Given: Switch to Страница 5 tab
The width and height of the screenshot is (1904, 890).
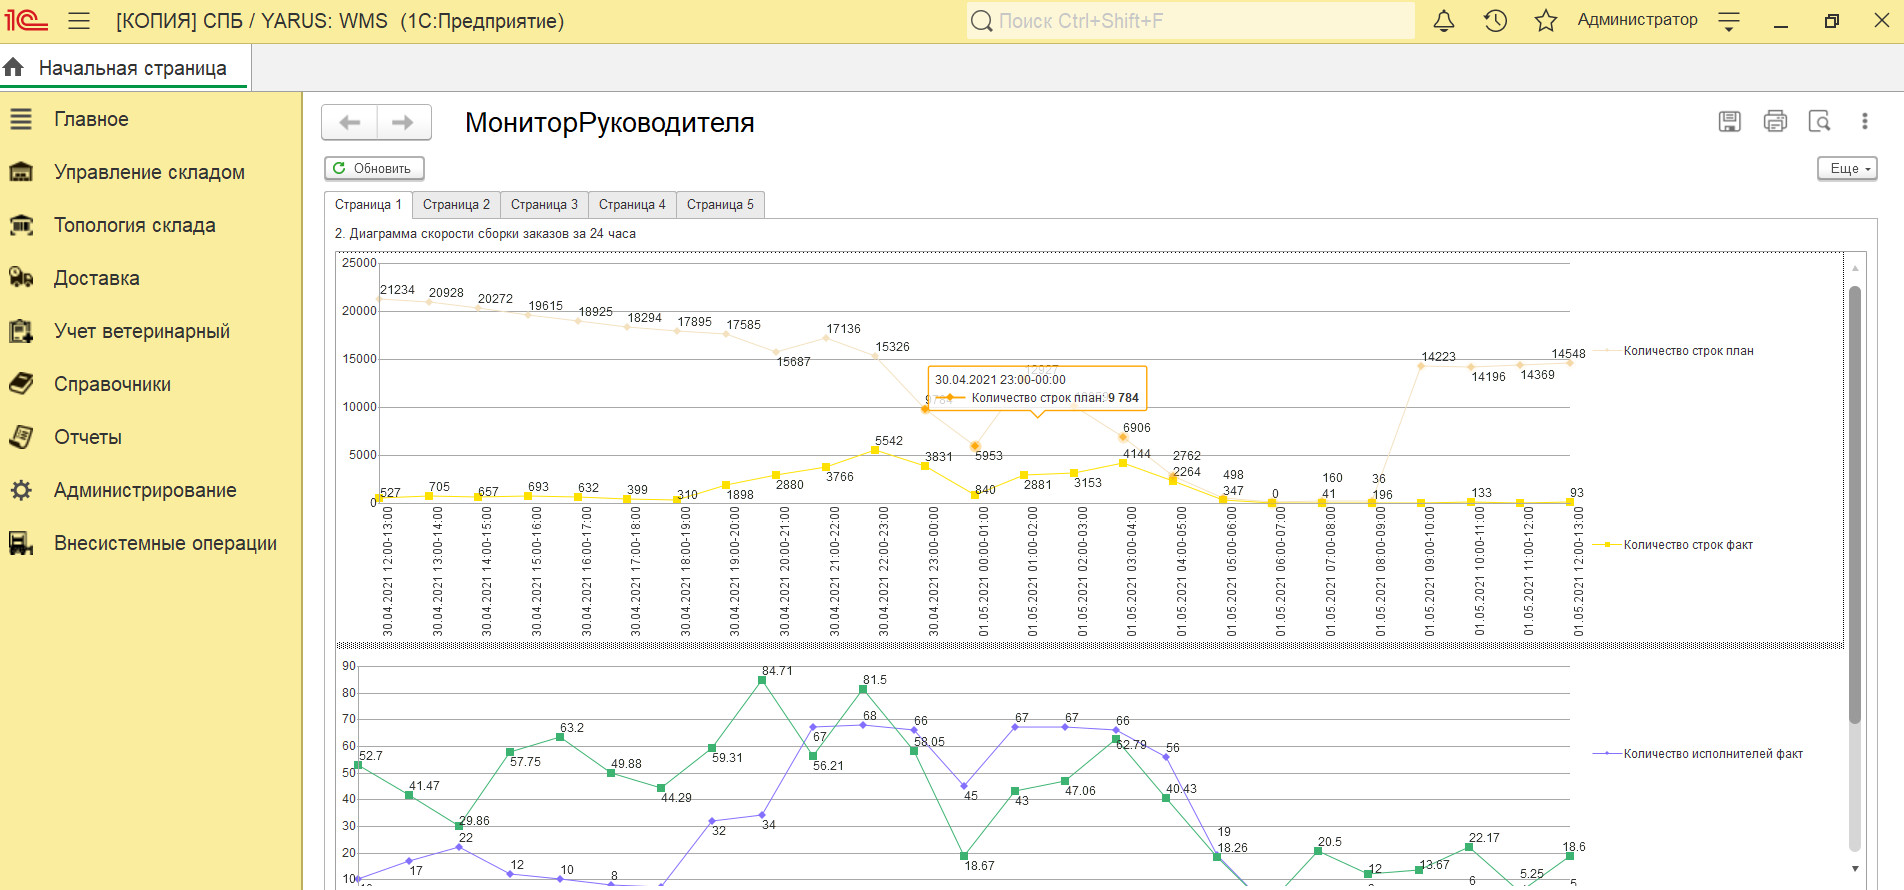Looking at the screenshot, I should [x=720, y=204].
